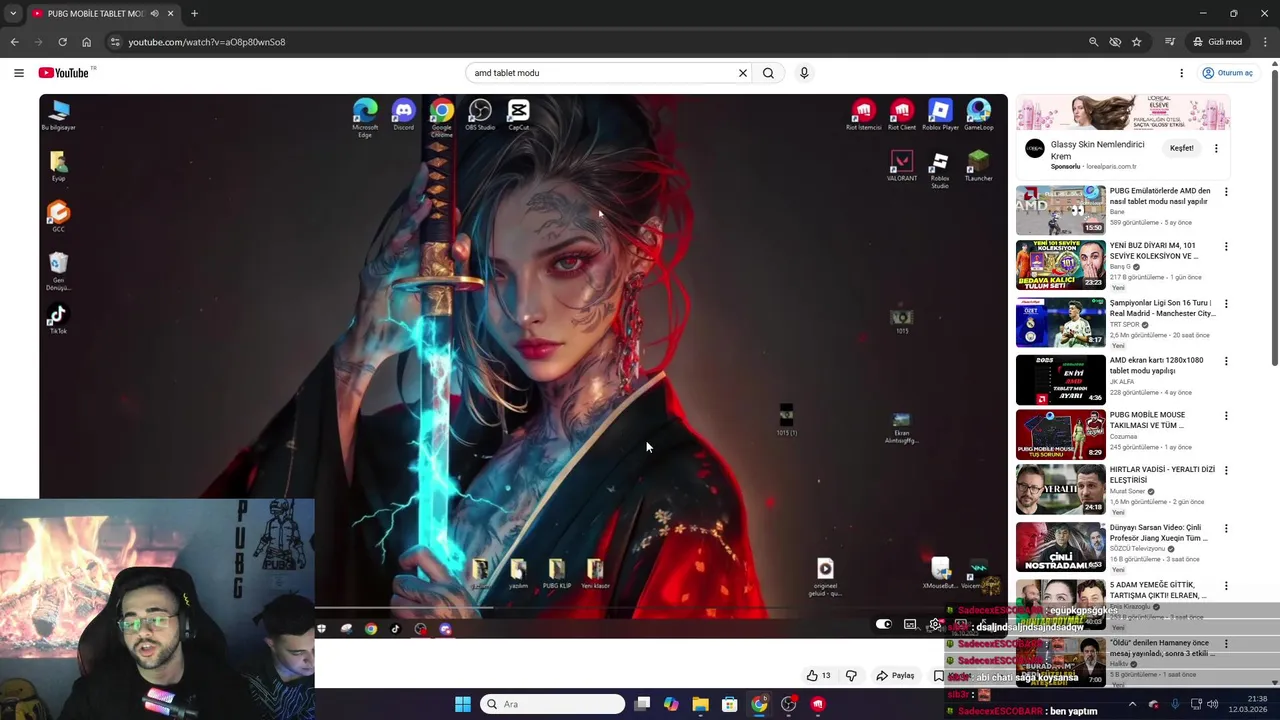The width and height of the screenshot is (1280, 720).
Task: Open the Riot Client taskbar icon
Action: tap(818, 704)
